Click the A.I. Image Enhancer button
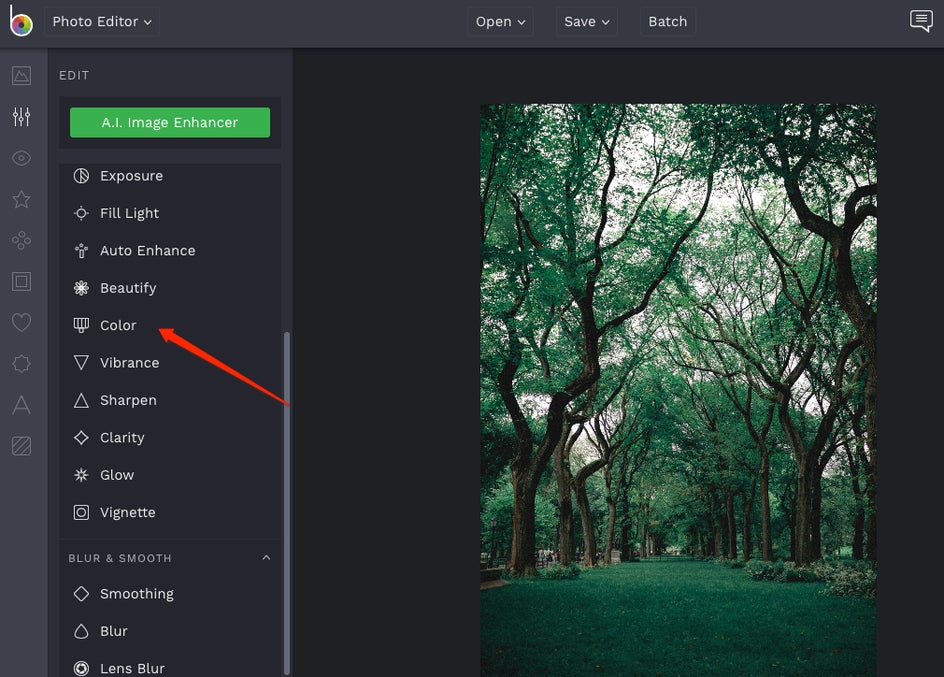Image resolution: width=944 pixels, height=677 pixels. coord(170,122)
